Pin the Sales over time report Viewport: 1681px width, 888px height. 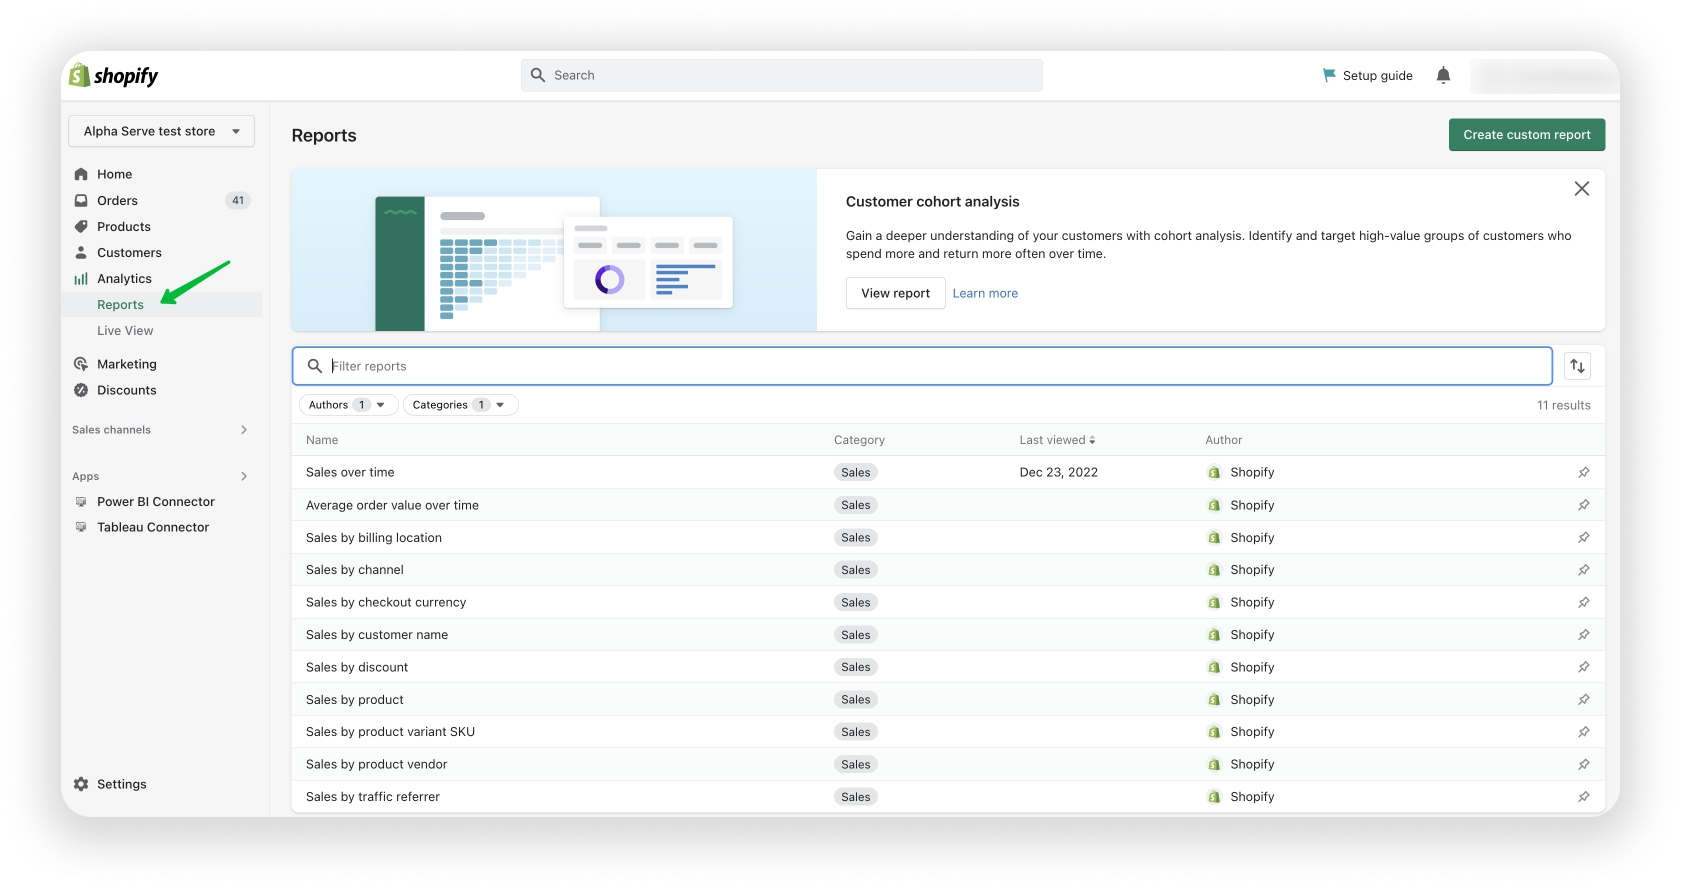tap(1583, 473)
